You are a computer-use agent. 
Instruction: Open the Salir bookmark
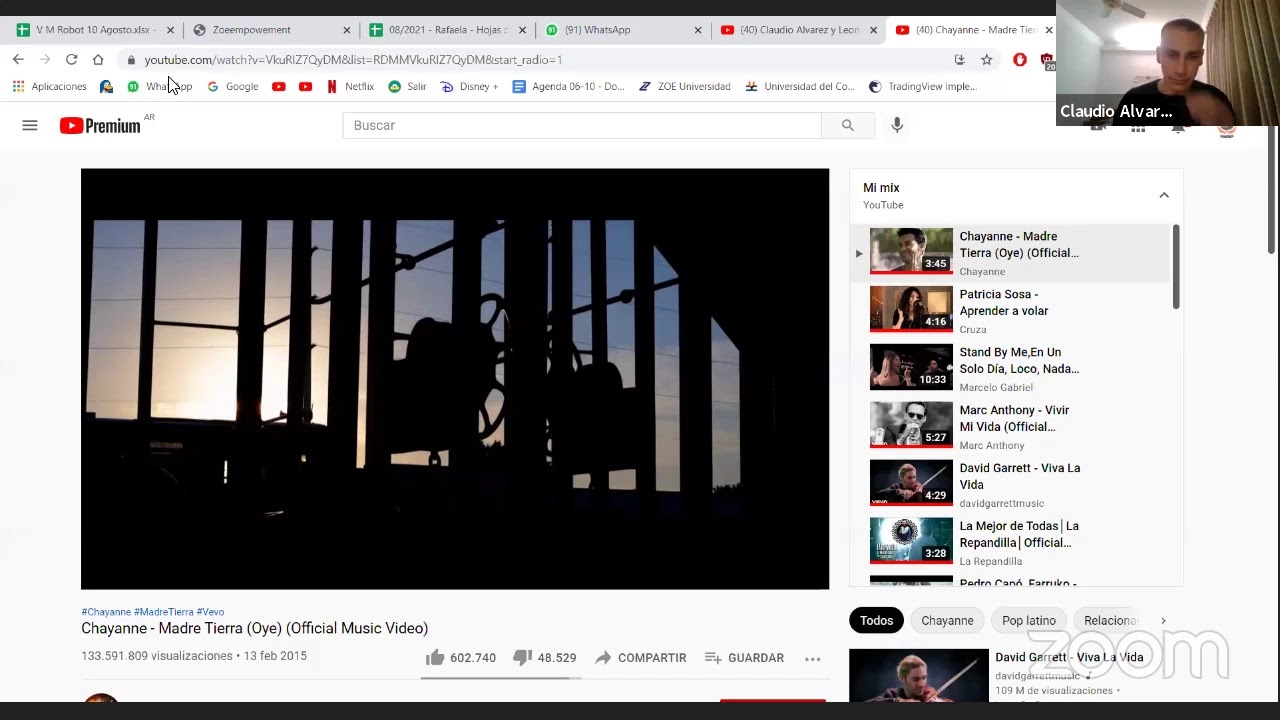coord(407,86)
